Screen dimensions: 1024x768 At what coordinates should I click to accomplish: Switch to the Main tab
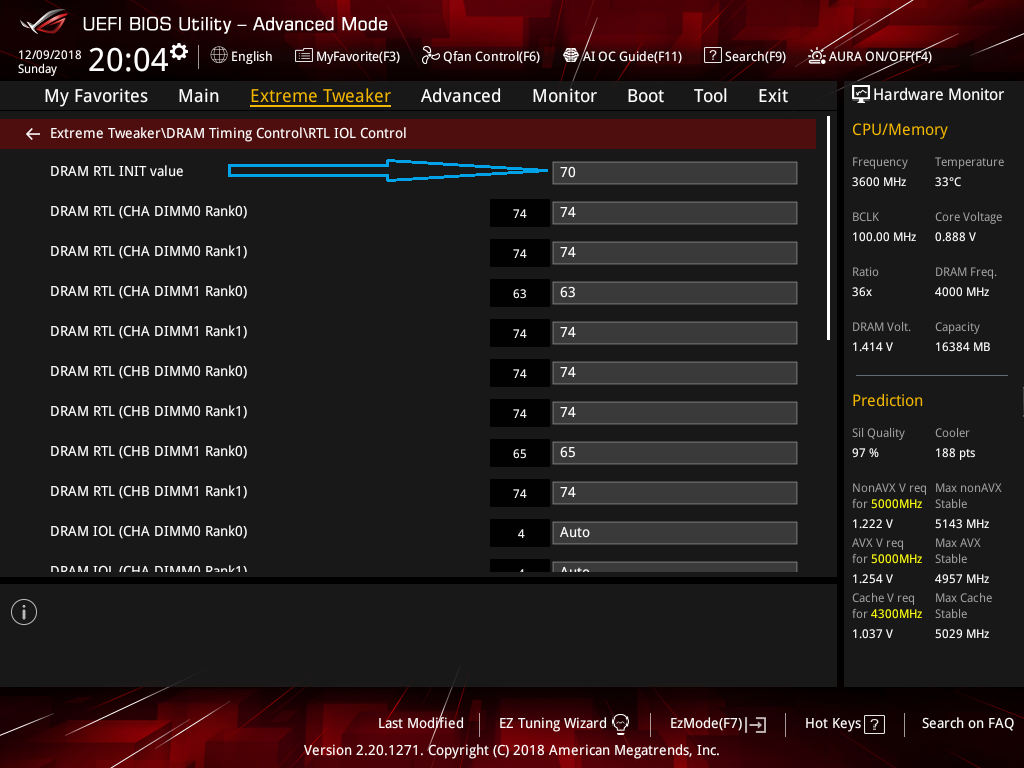pos(199,96)
